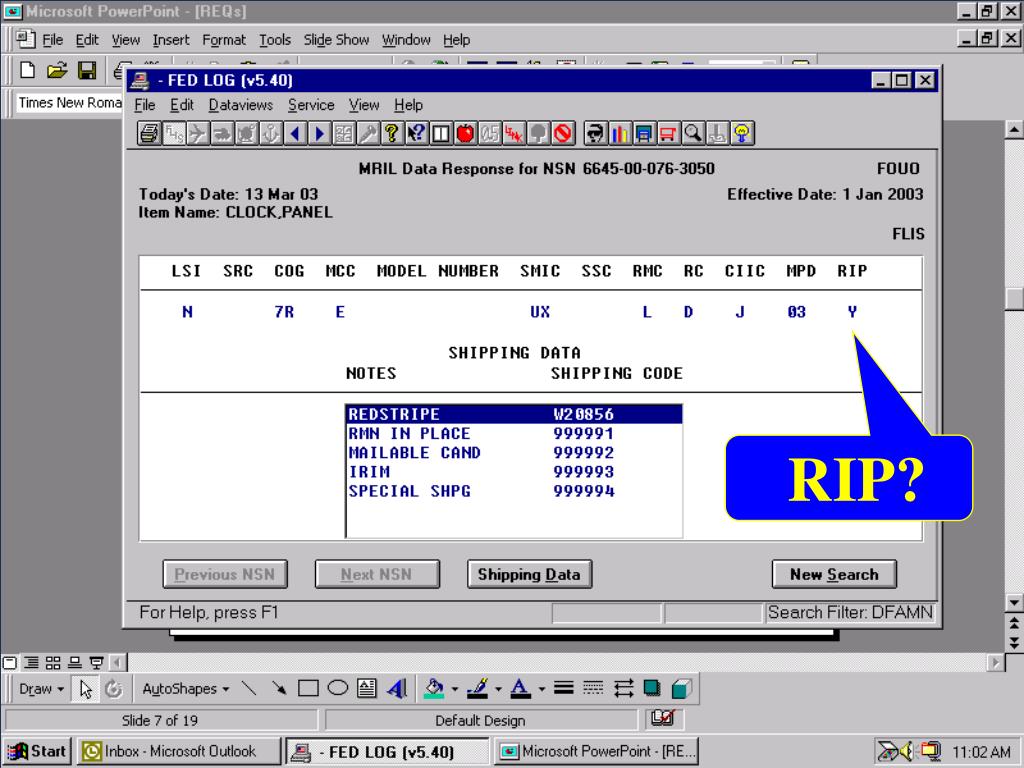Image resolution: width=1024 pixels, height=768 pixels.
Task: Apply the Fill Color paint bucket
Action: [434, 688]
